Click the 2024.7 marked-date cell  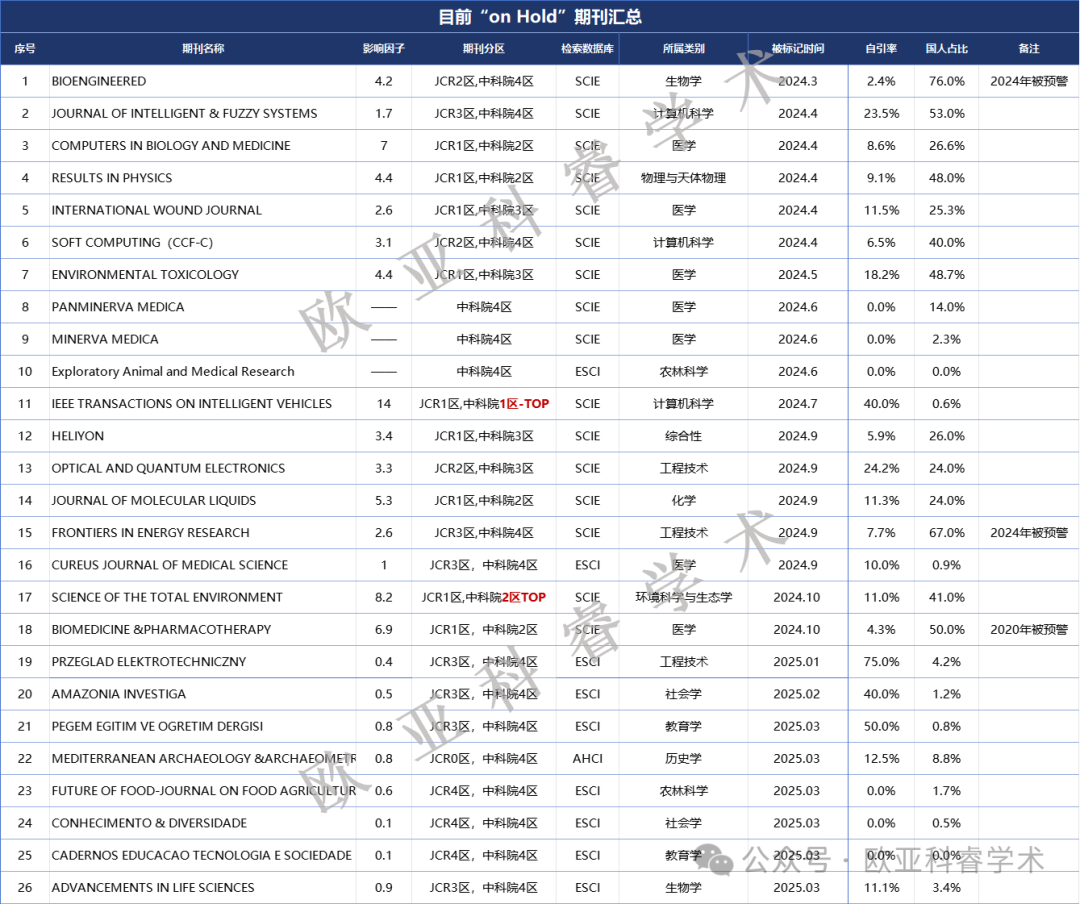tap(798, 404)
